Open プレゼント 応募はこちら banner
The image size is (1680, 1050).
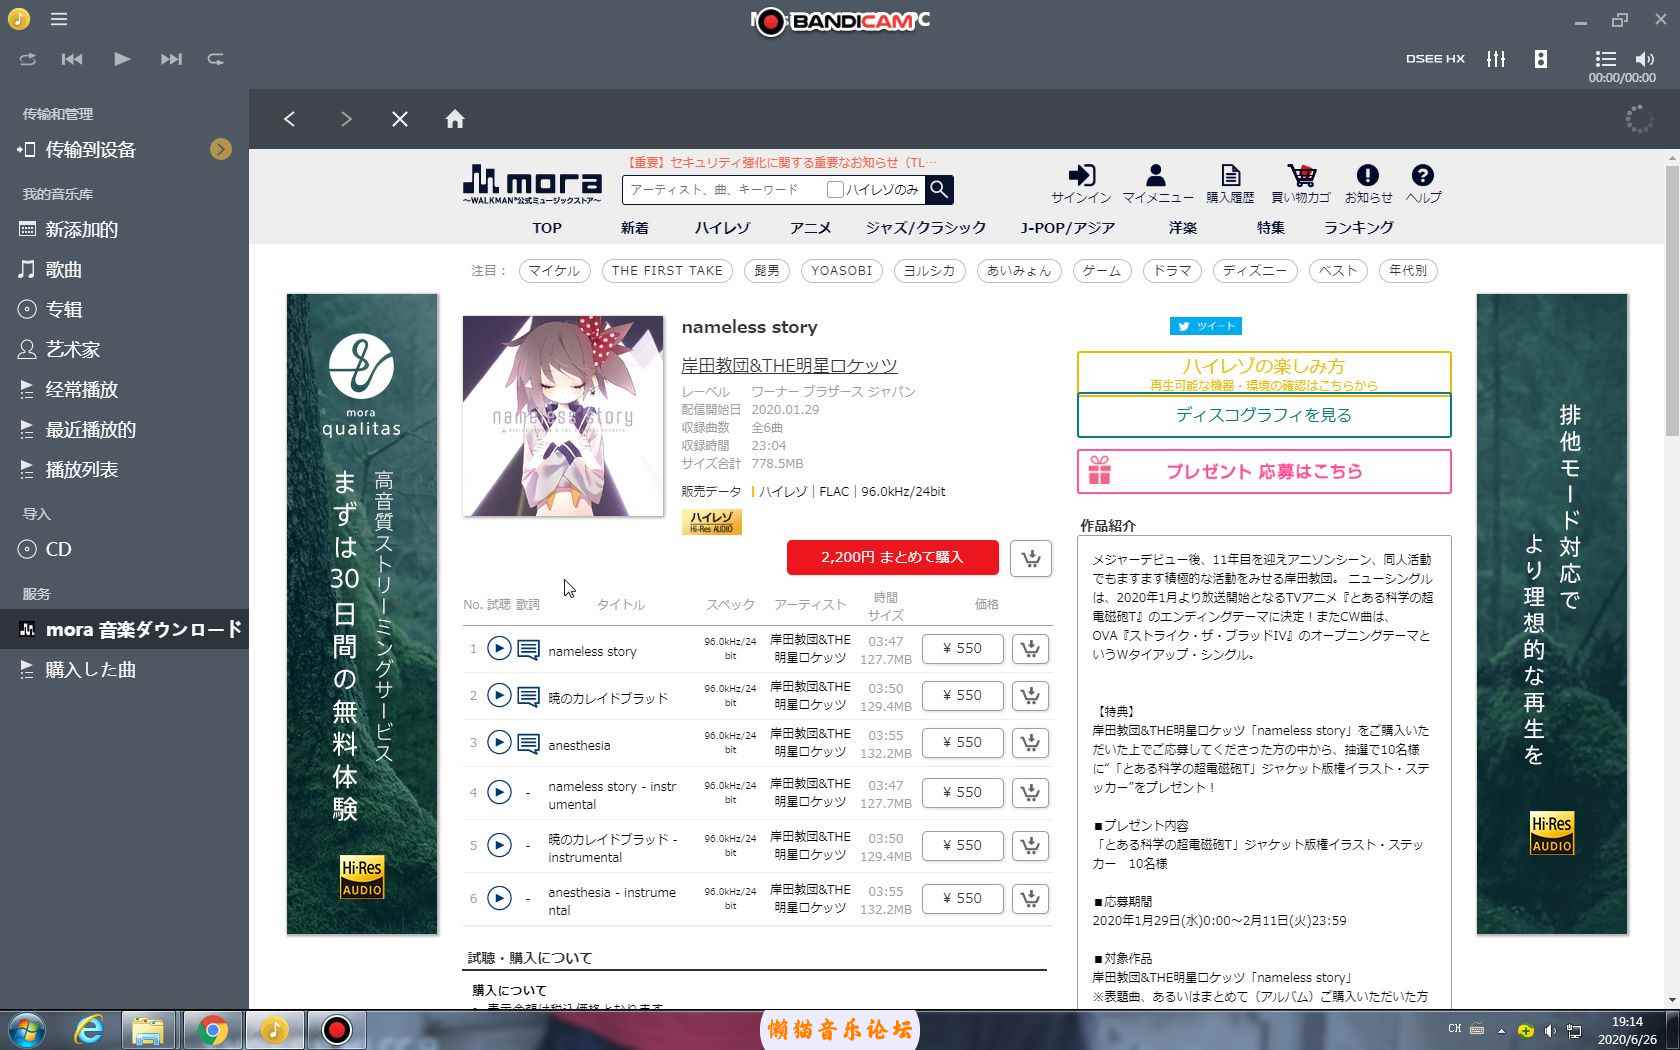tap(1264, 471)
